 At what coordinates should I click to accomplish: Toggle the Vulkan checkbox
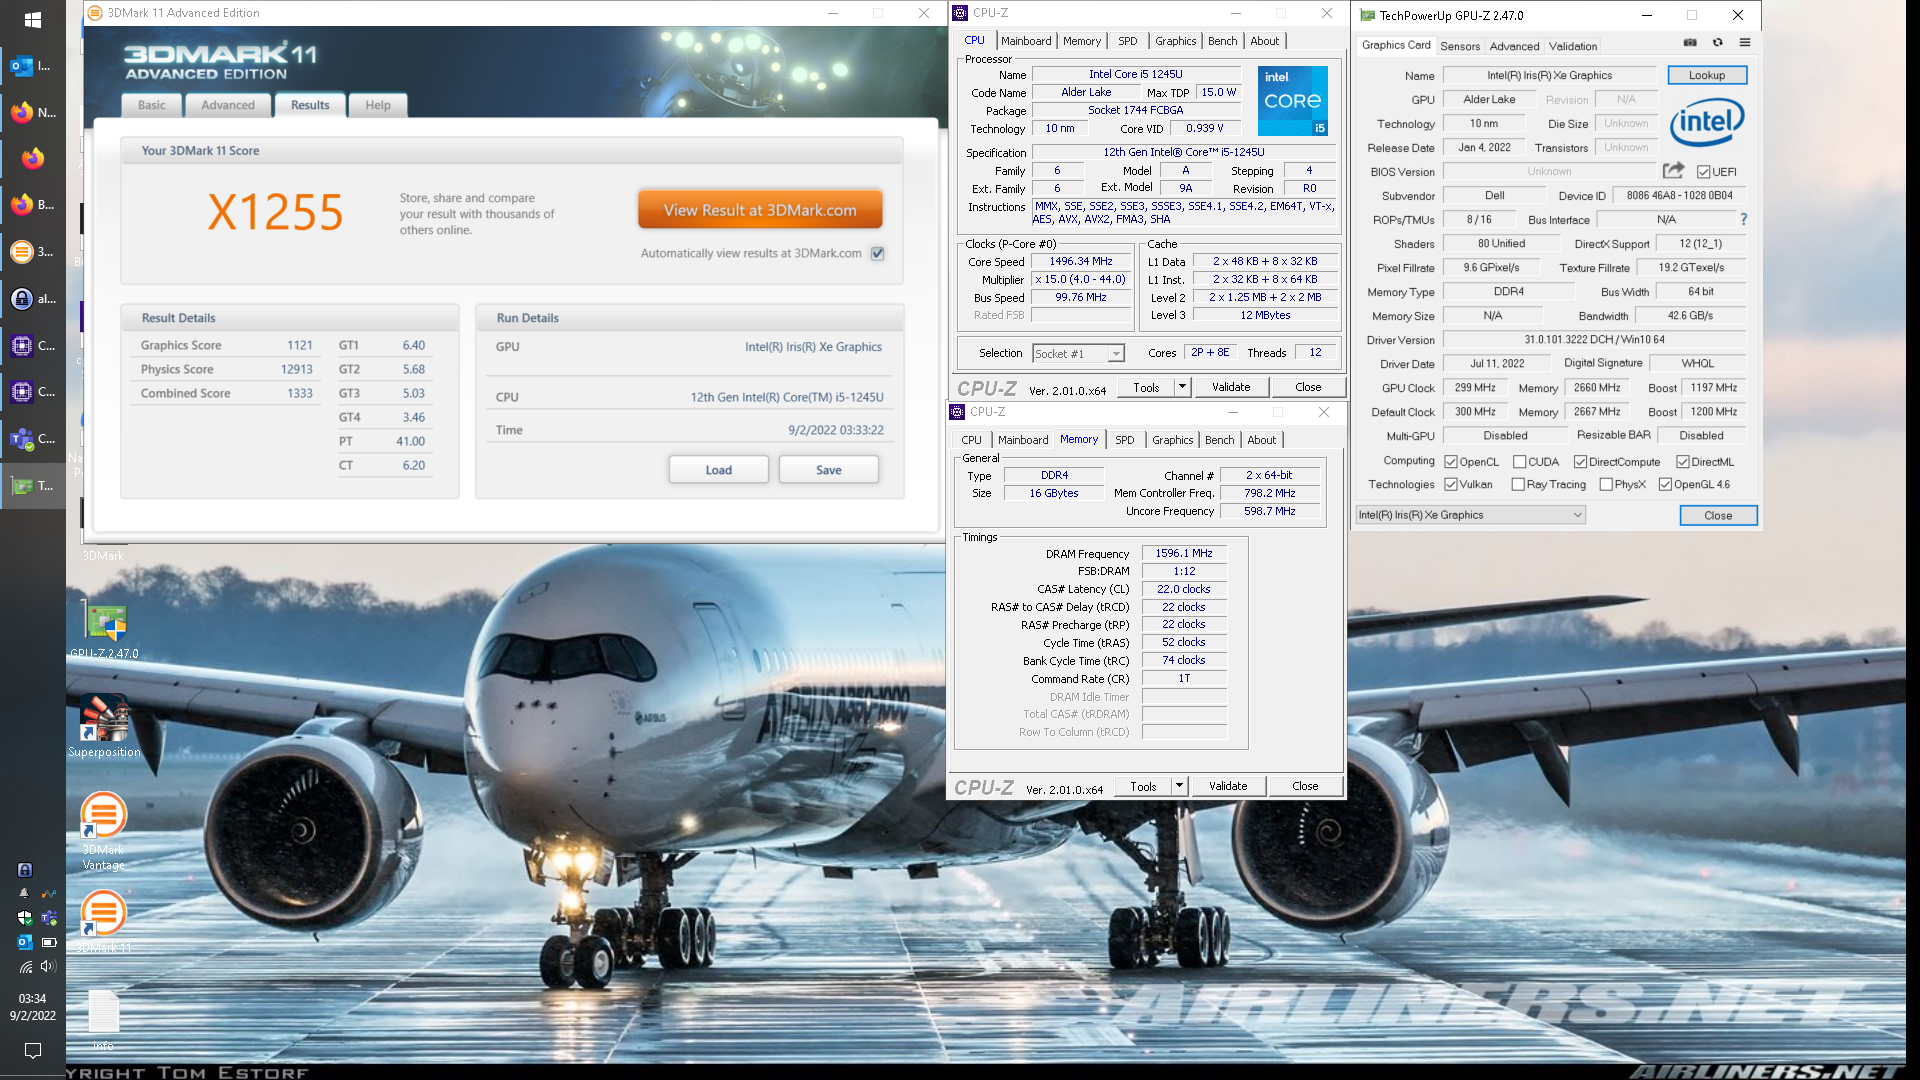pos(1451,485)
